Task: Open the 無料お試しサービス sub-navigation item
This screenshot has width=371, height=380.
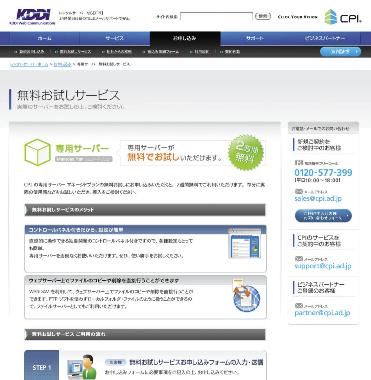Action: [74, 52]
